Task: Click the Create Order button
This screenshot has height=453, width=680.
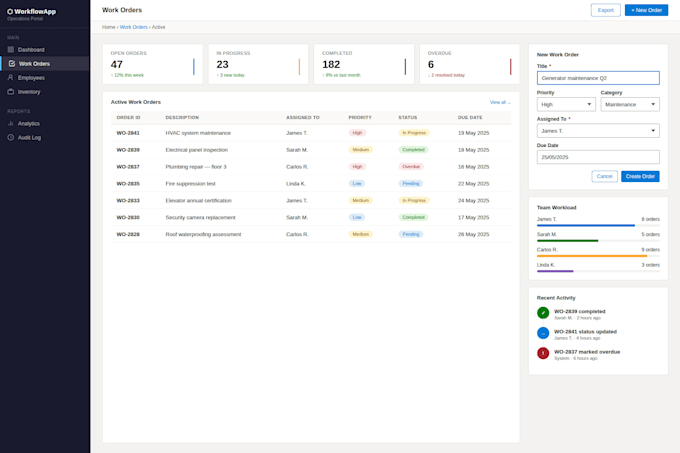Action: pos(640,176)
